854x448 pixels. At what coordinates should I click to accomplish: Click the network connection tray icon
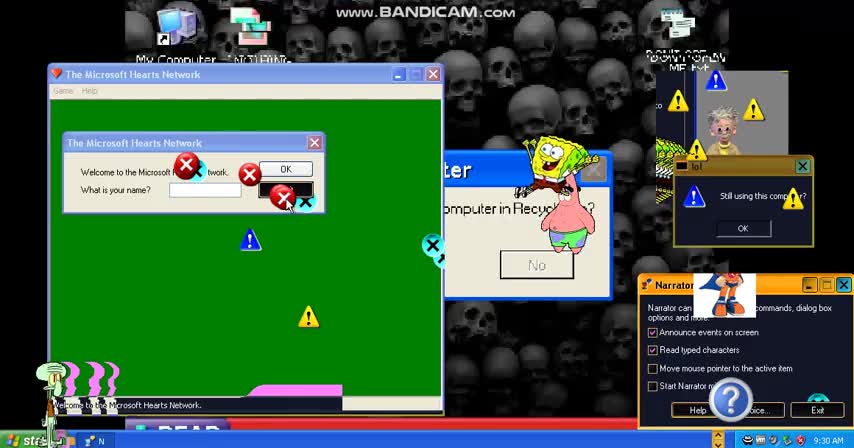tap(787, 440)
